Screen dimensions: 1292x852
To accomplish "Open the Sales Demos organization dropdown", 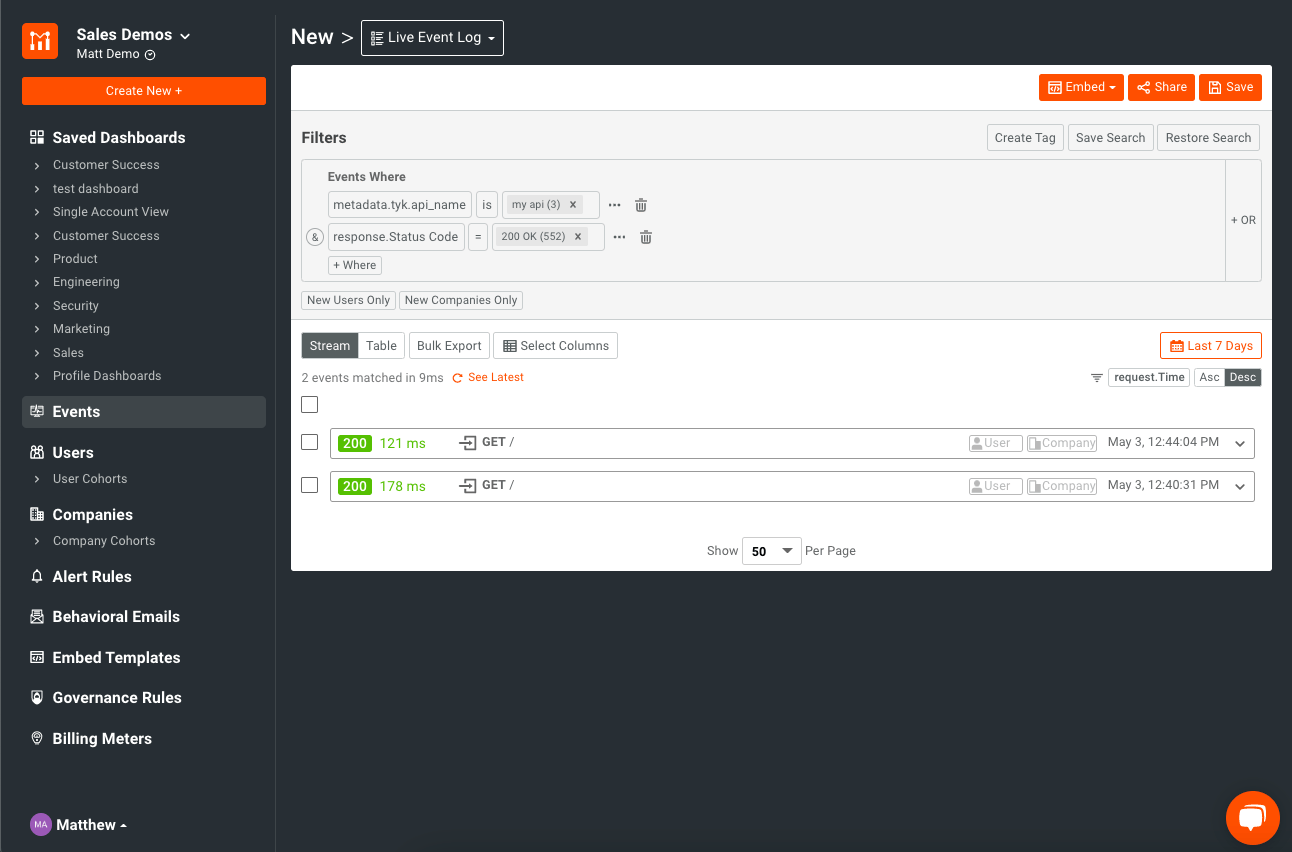I will [133, 35].
